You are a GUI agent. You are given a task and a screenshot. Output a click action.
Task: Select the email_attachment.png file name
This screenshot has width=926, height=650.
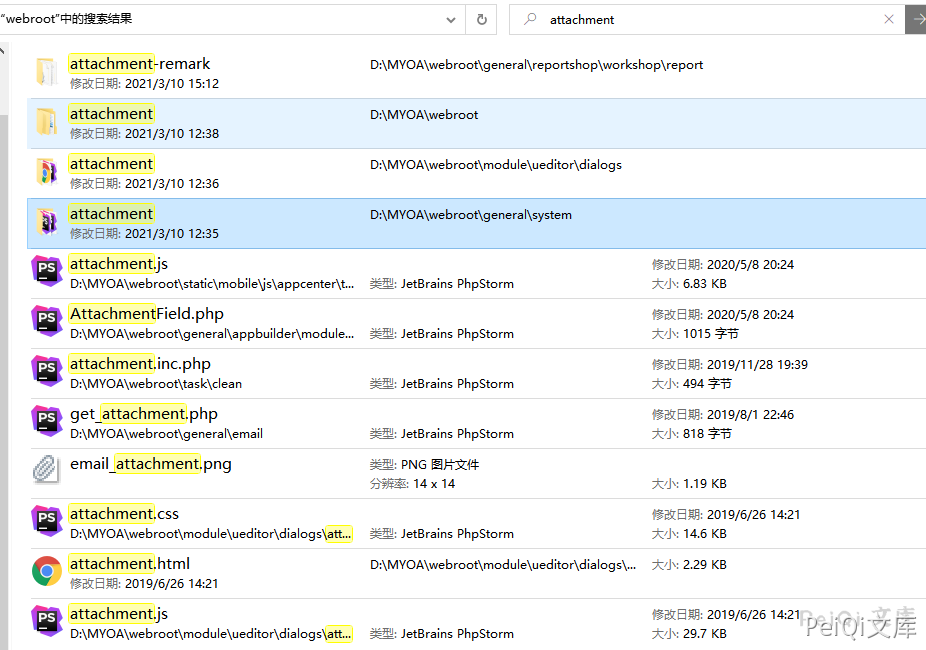[151, 463]
